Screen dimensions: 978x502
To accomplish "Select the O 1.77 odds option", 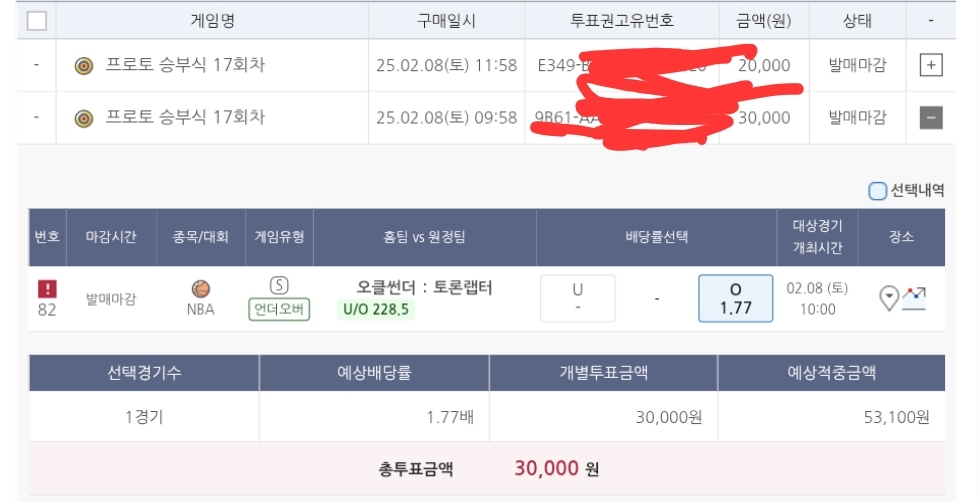I will pos(735,298).
